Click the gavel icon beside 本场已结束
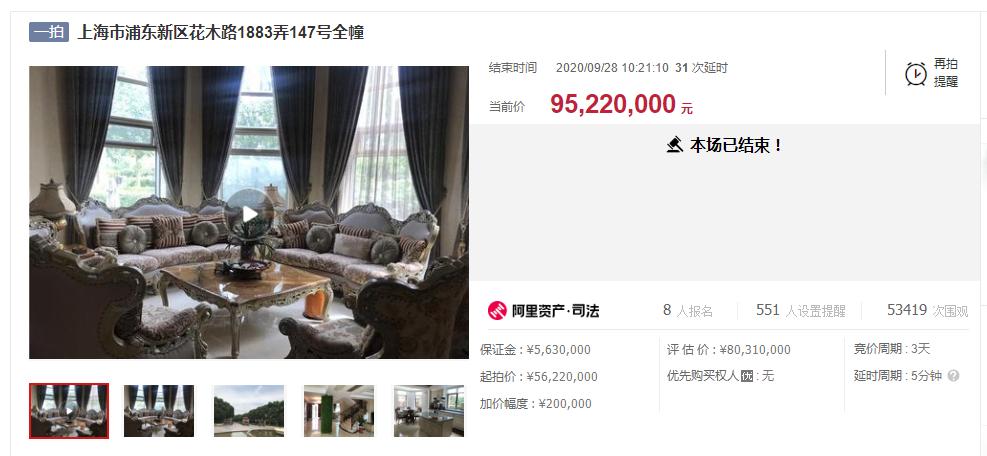The image size is (987, 456). tap(675, 145)
